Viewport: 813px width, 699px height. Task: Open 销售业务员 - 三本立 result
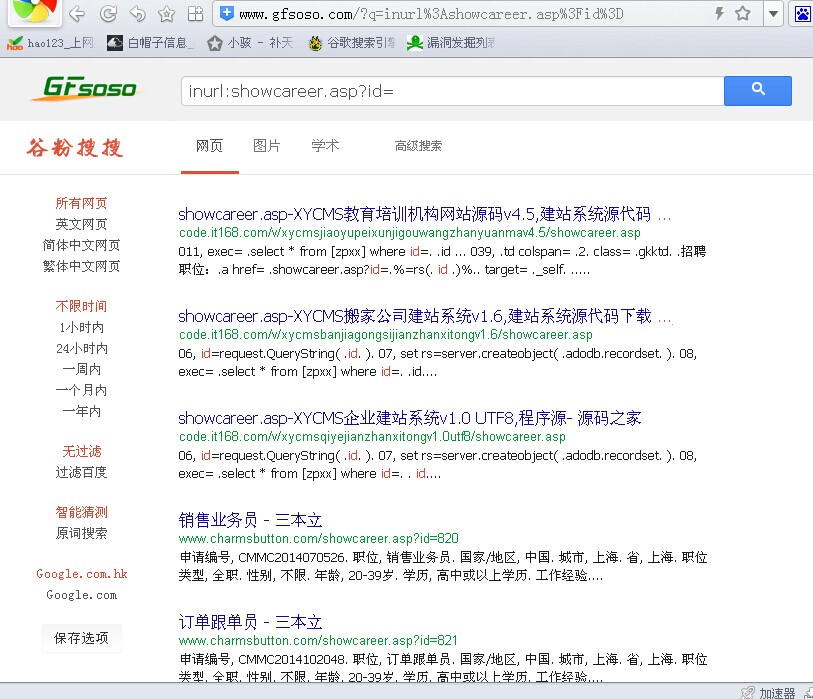(250, 520)
